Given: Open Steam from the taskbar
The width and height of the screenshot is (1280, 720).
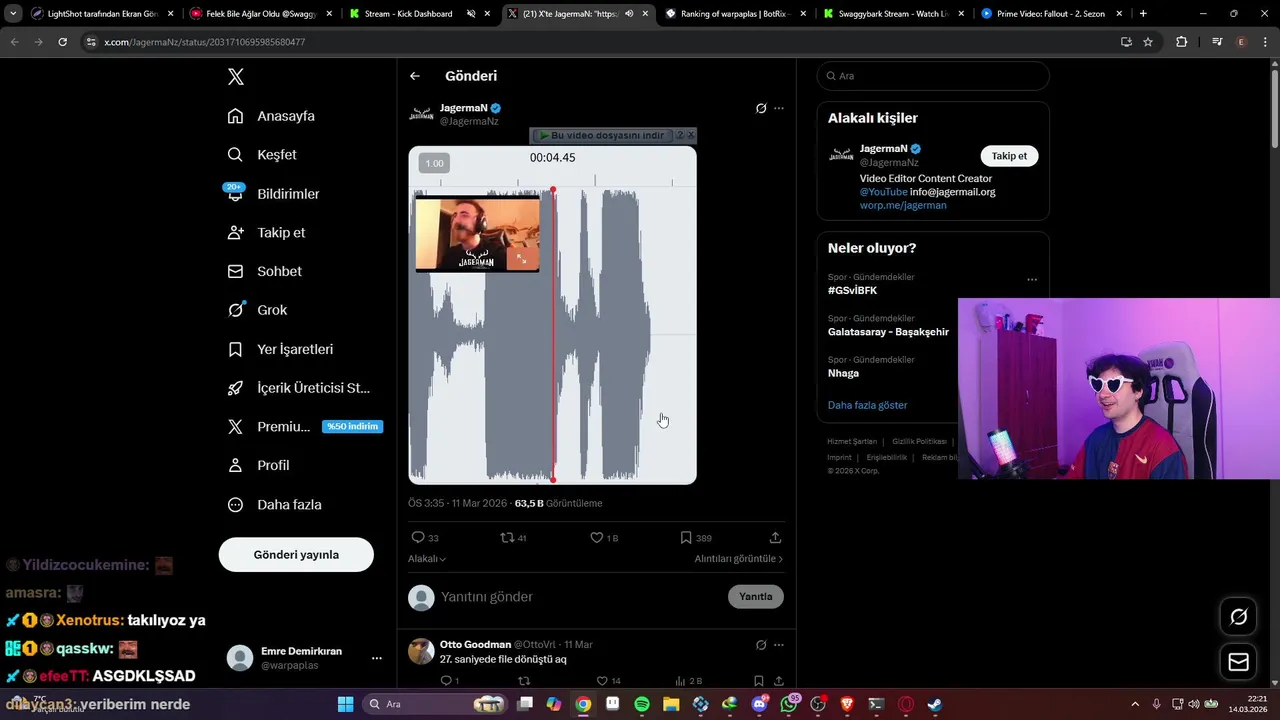Looking at the screenshot, I should pyautogui.click(x=934, y=704).
